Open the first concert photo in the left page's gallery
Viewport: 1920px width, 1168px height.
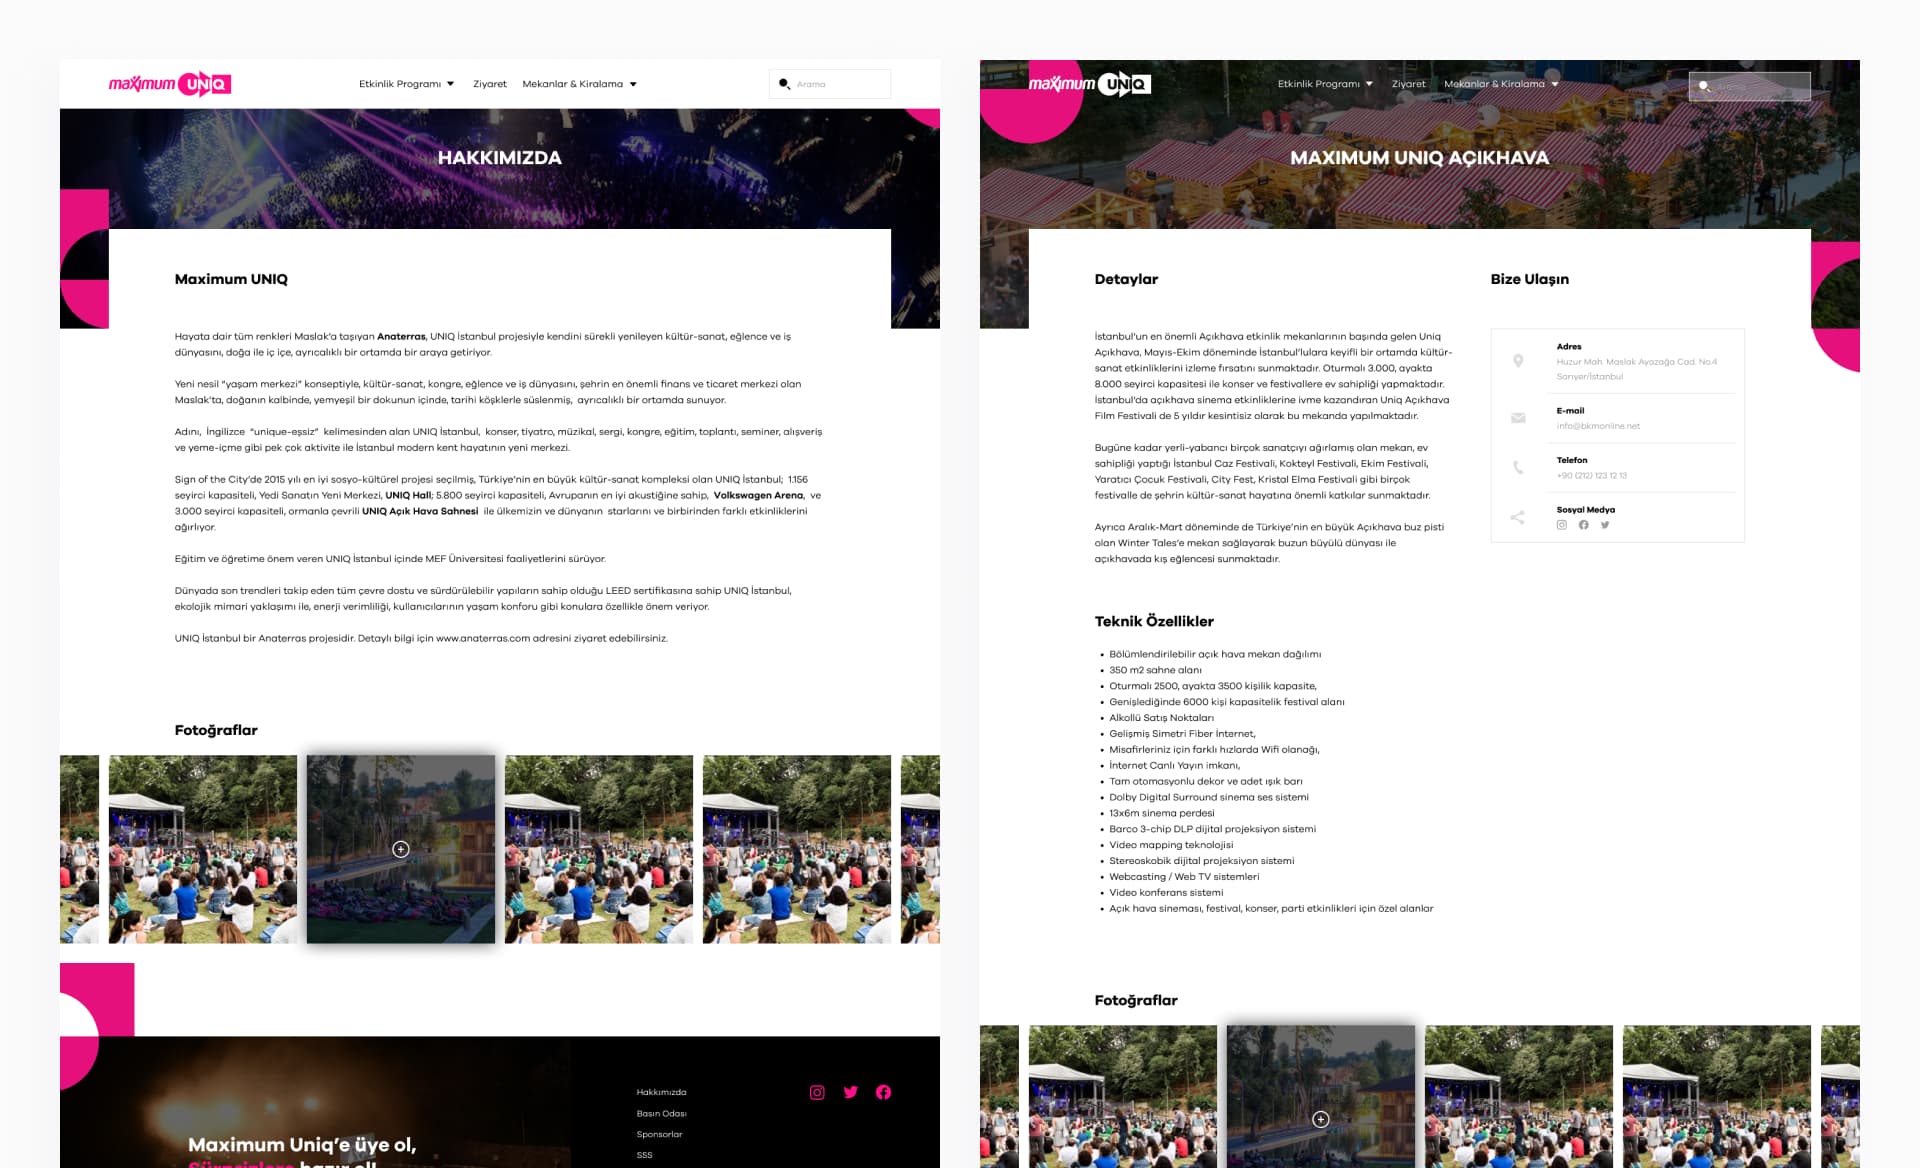pyautogui.click(x=202, y=849)
